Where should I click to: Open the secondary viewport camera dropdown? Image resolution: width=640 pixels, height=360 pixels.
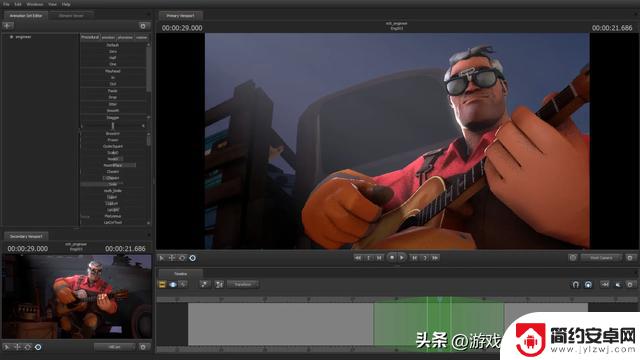(115, 347)
